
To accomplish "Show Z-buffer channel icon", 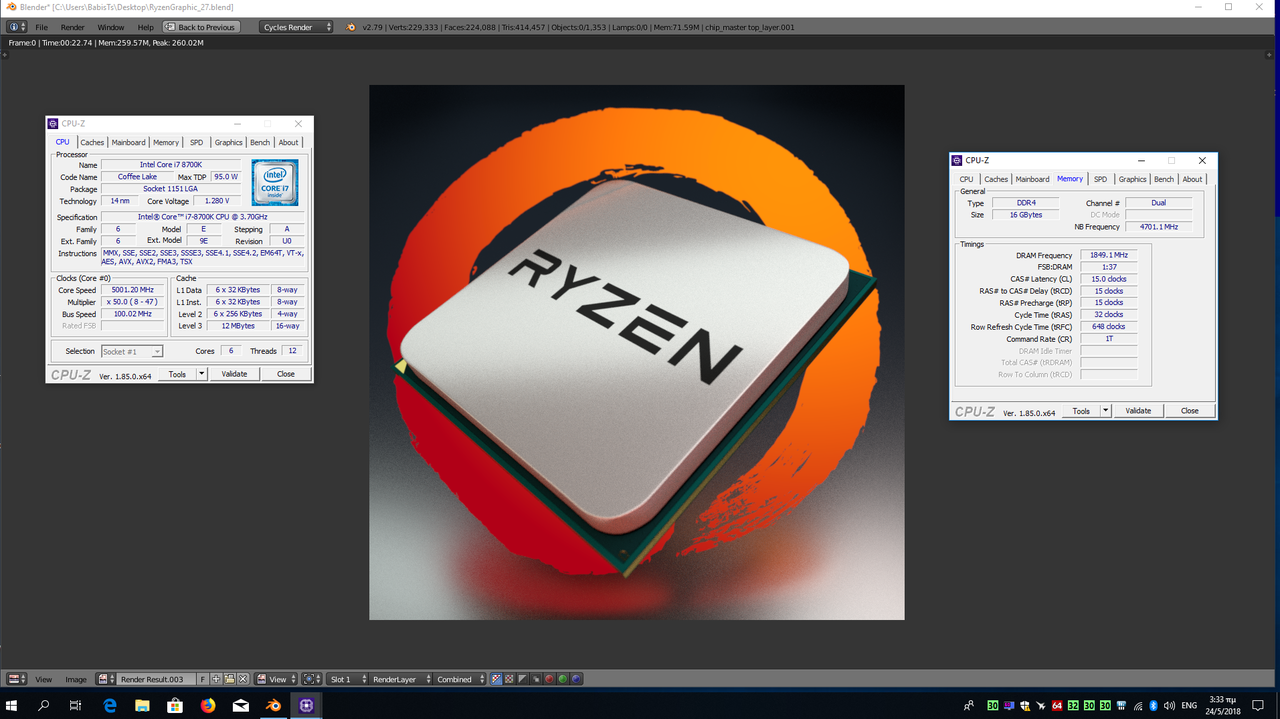I will click(535, 679).
